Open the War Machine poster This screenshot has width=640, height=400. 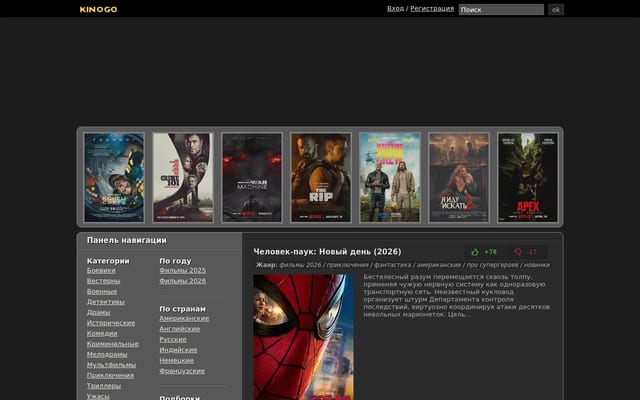(252, 178)
